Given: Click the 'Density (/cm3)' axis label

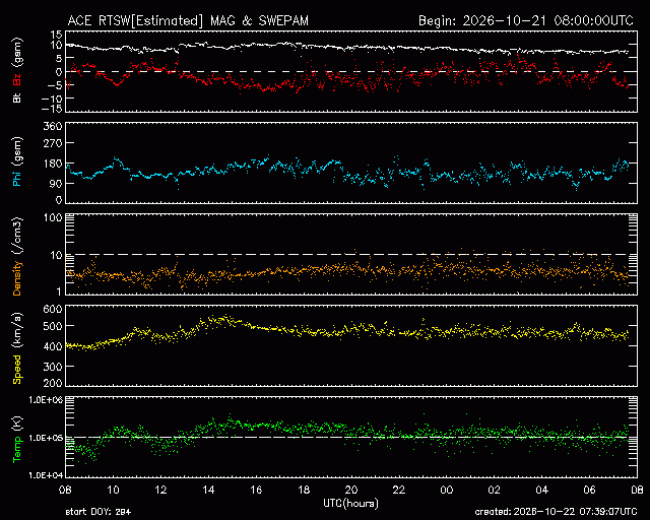Looking at the screenshot, I should pyautogui.click(x=17, y=256).
